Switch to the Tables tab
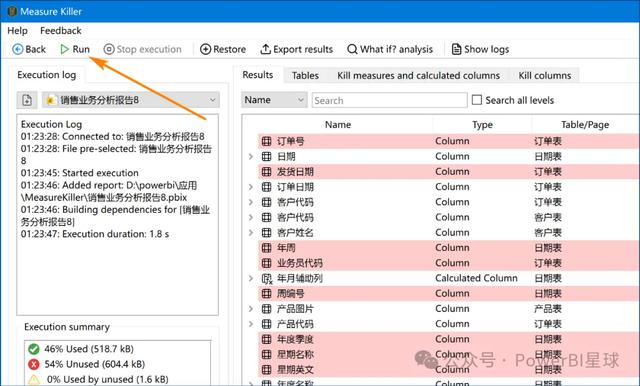 [305, 75]
